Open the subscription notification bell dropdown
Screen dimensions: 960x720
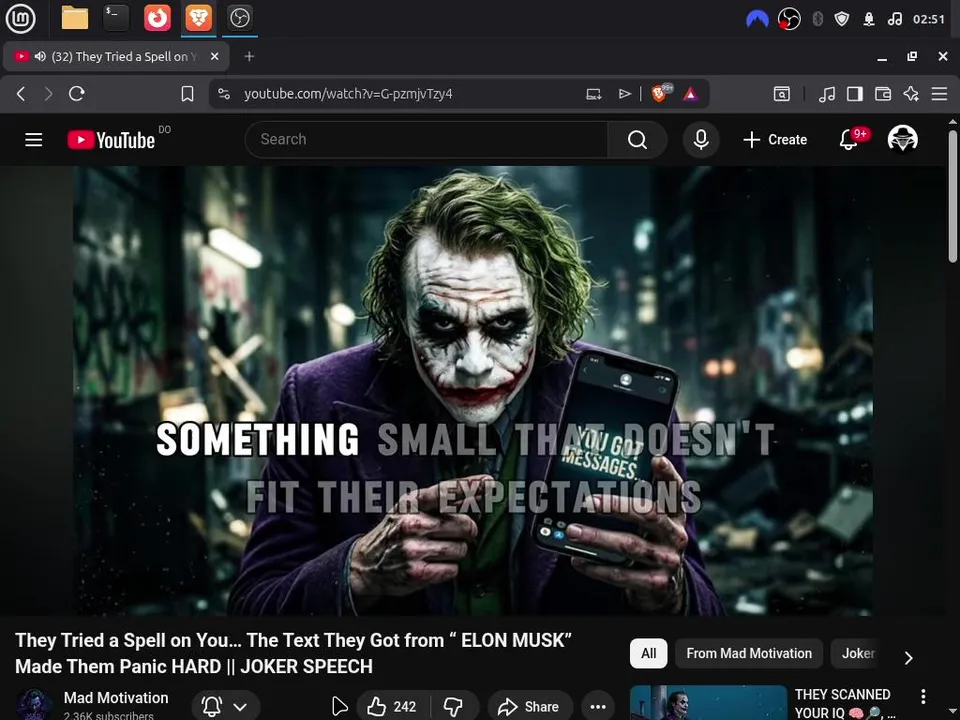pos(226,707)
